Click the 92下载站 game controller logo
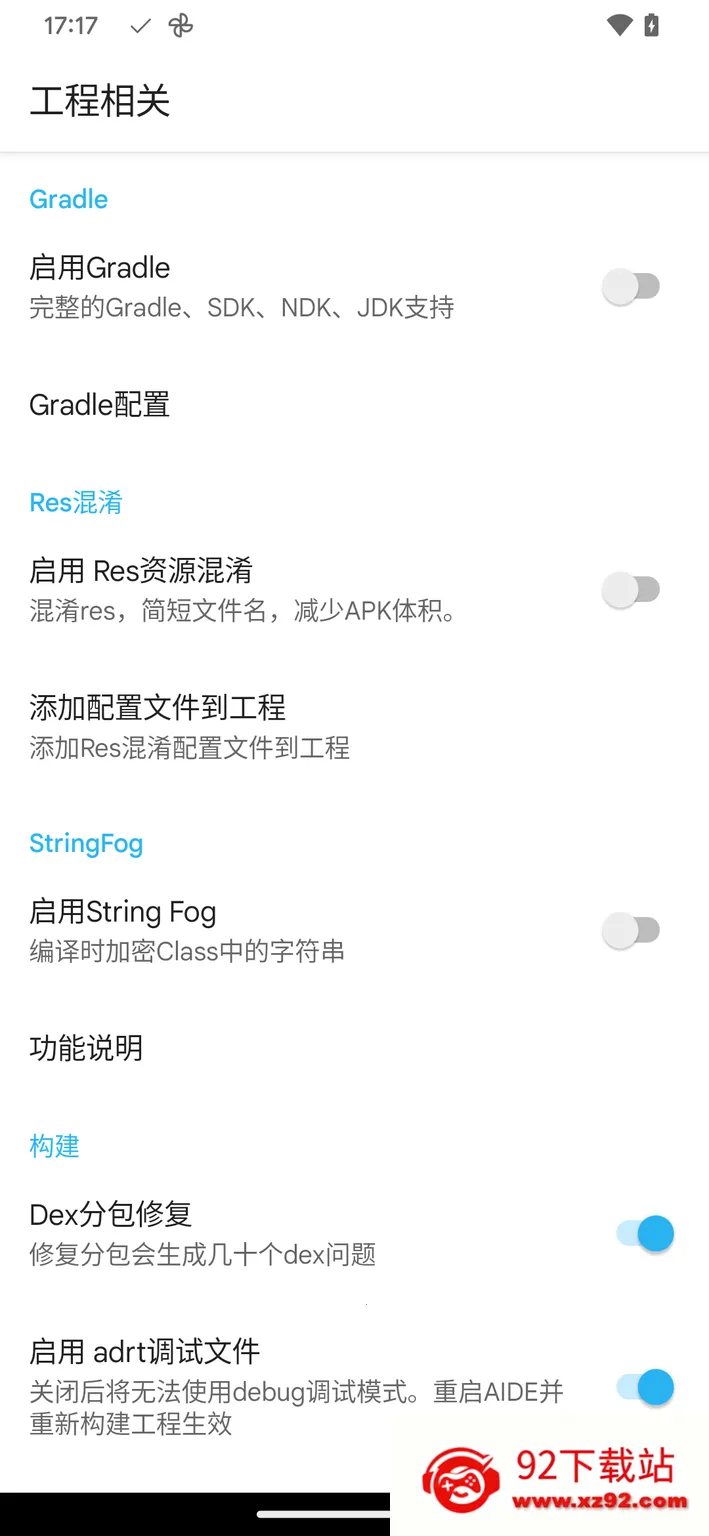The image size is (709, 1536). (x=461, y=1480)
